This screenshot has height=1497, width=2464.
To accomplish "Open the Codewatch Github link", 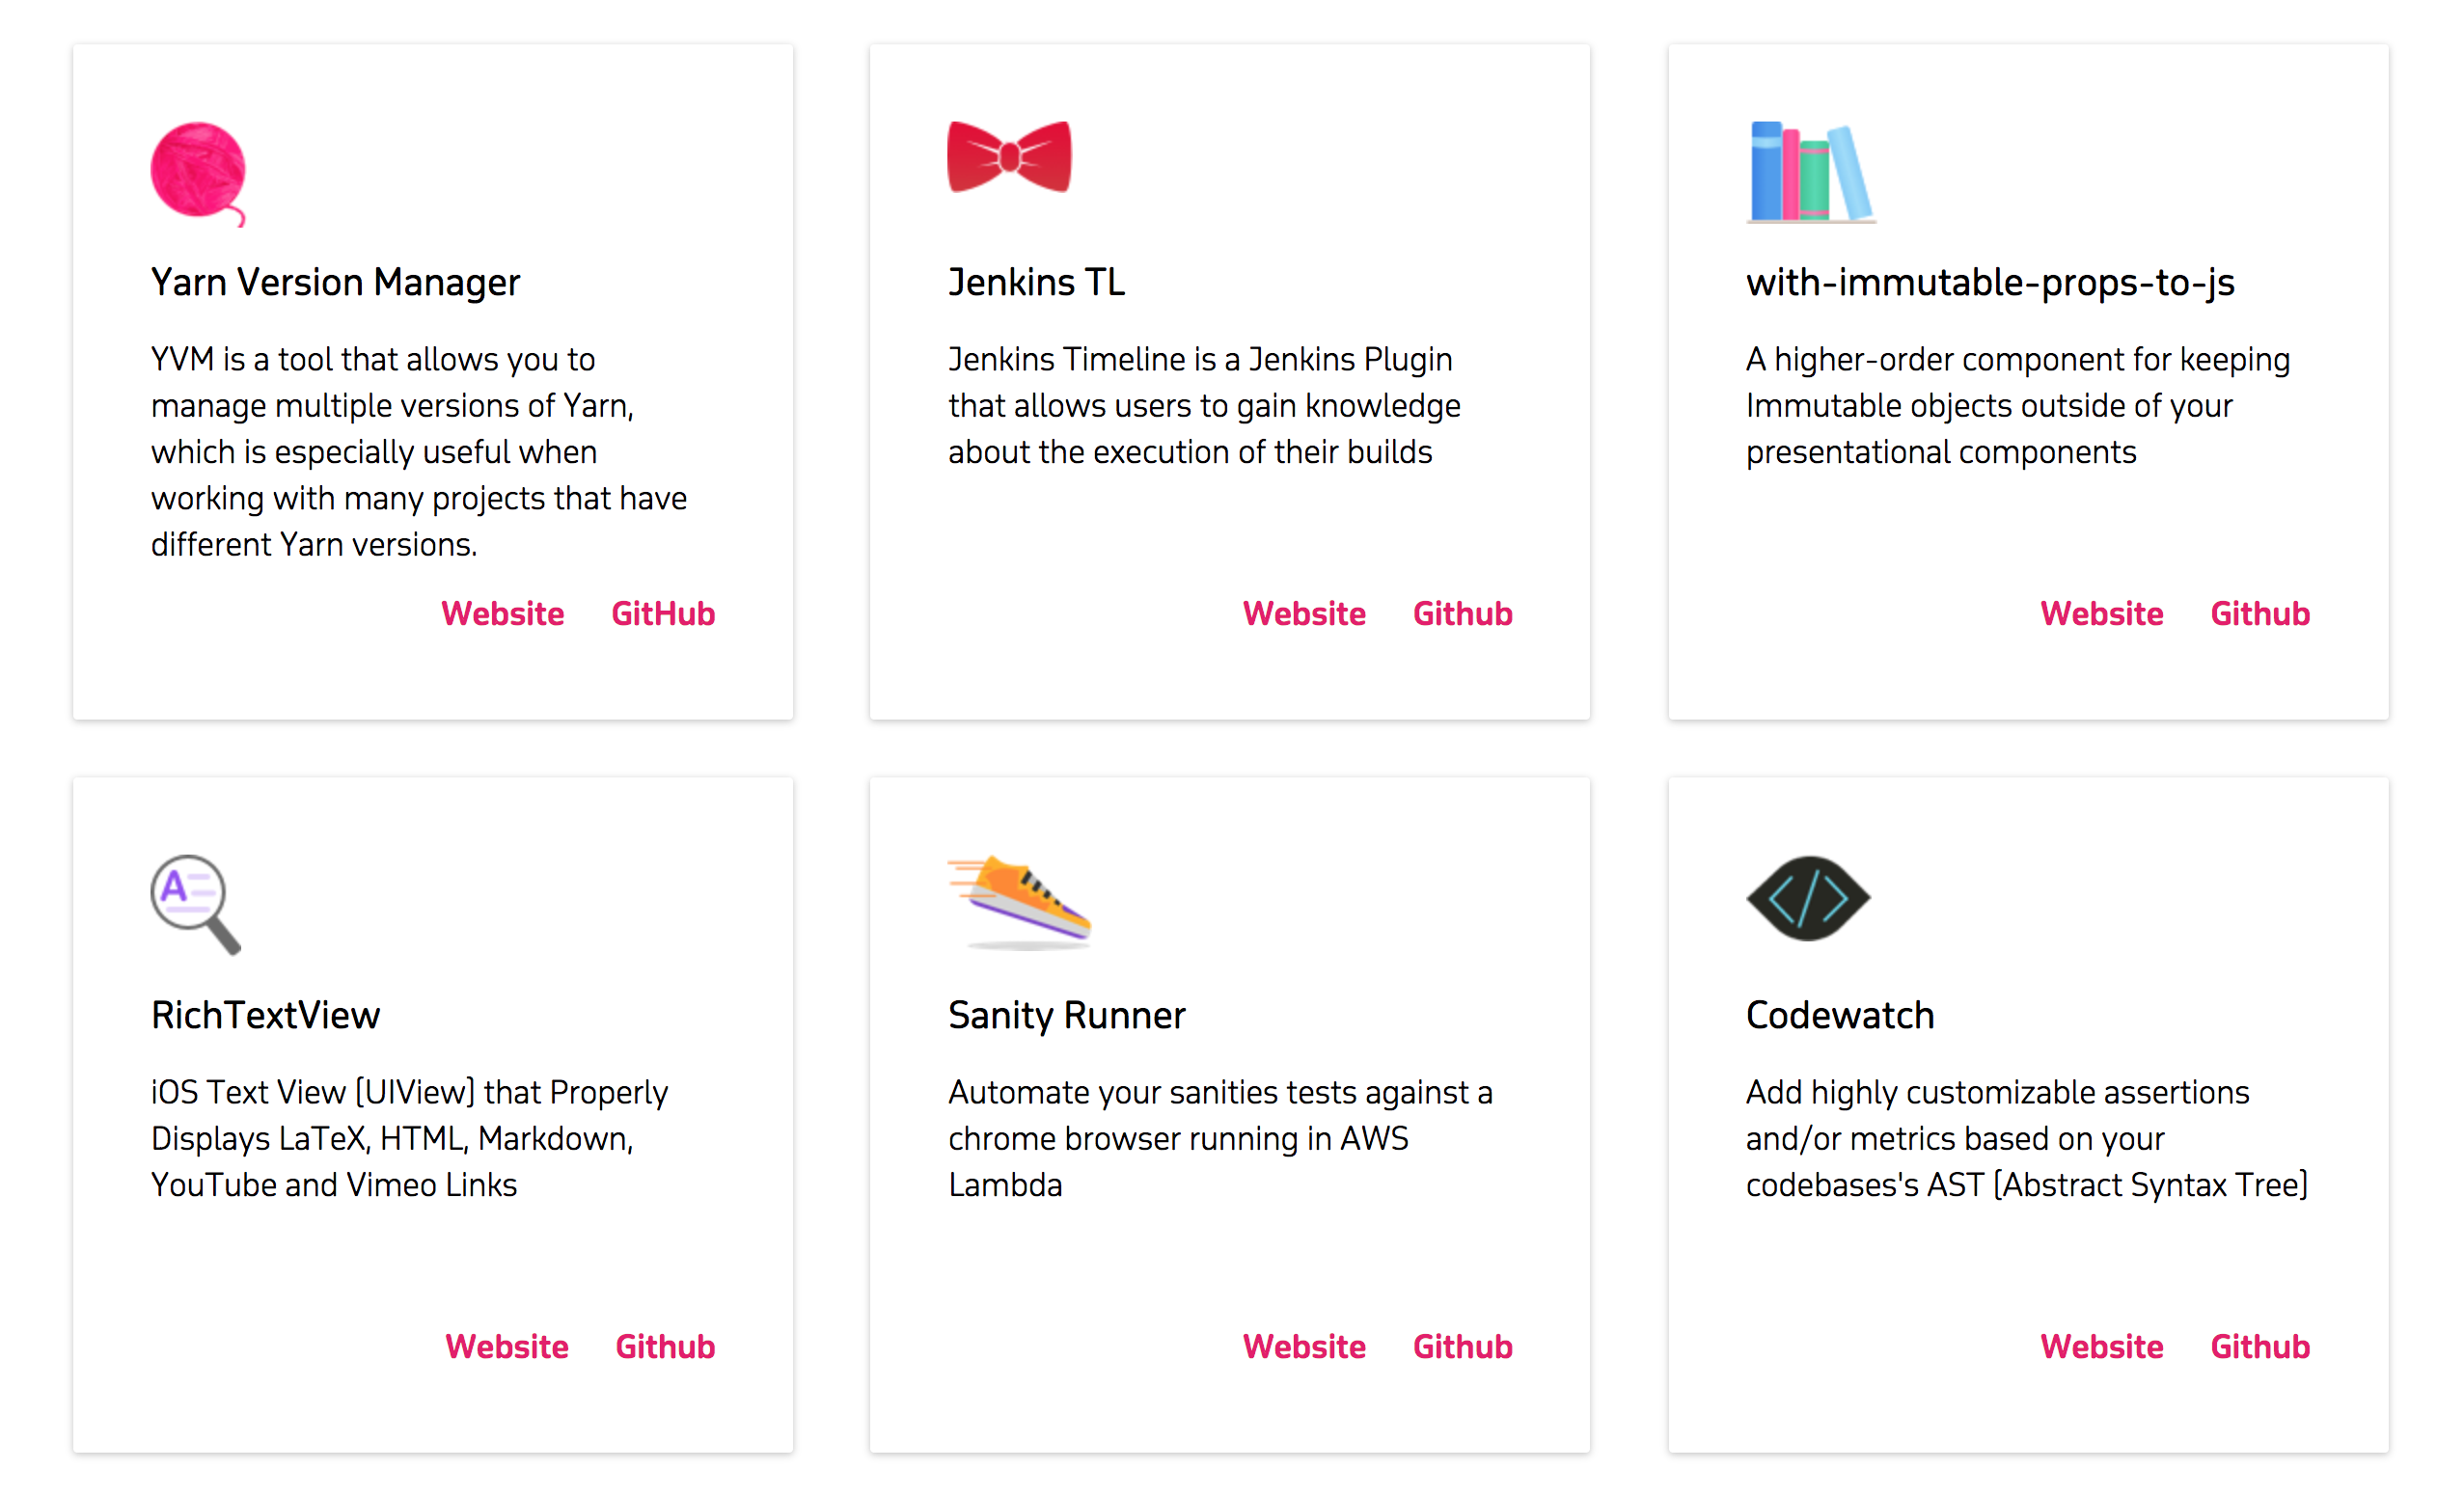I will pyautogui.click(x=2260, y=1346).
